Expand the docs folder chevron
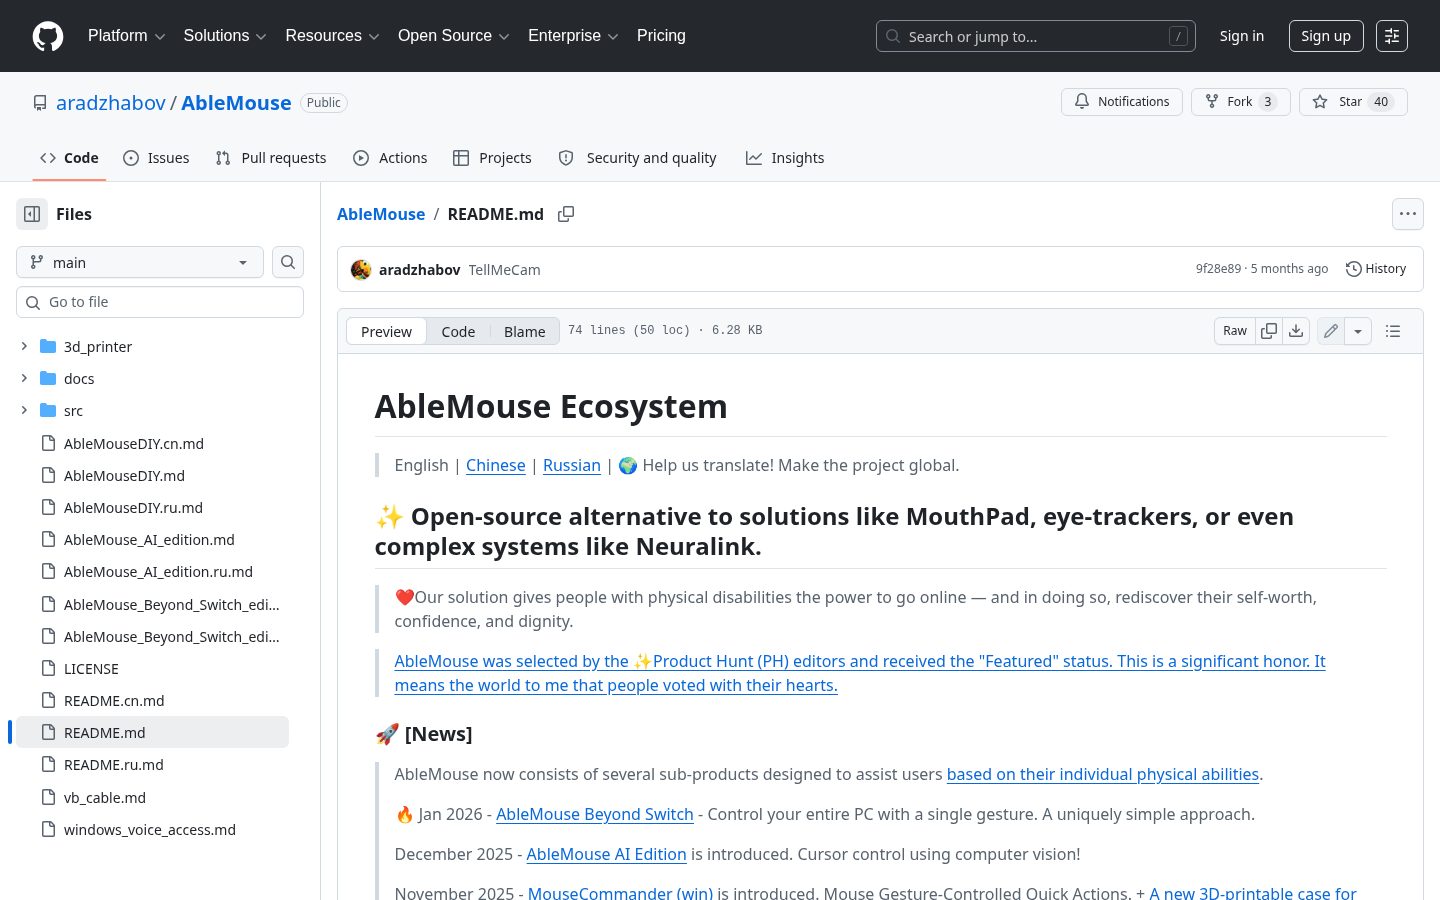 (24, 378)
